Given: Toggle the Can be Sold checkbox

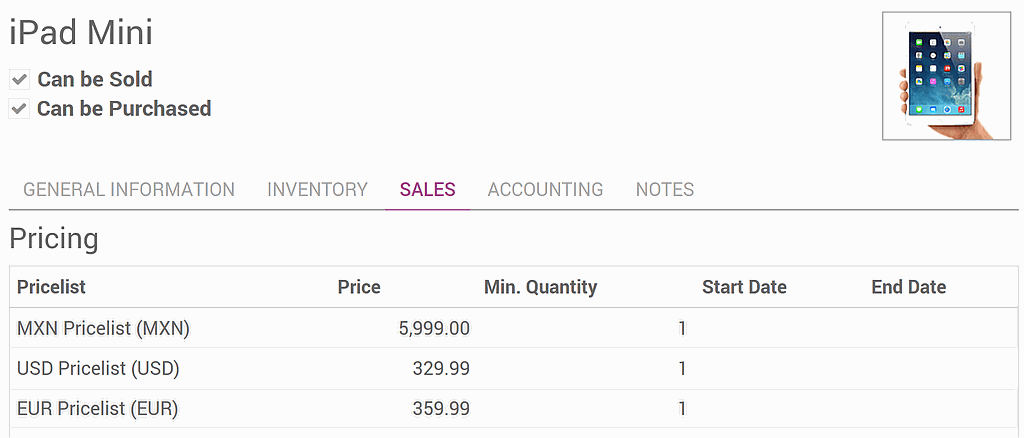Looking at the screenshot, I should click(19, 79).
